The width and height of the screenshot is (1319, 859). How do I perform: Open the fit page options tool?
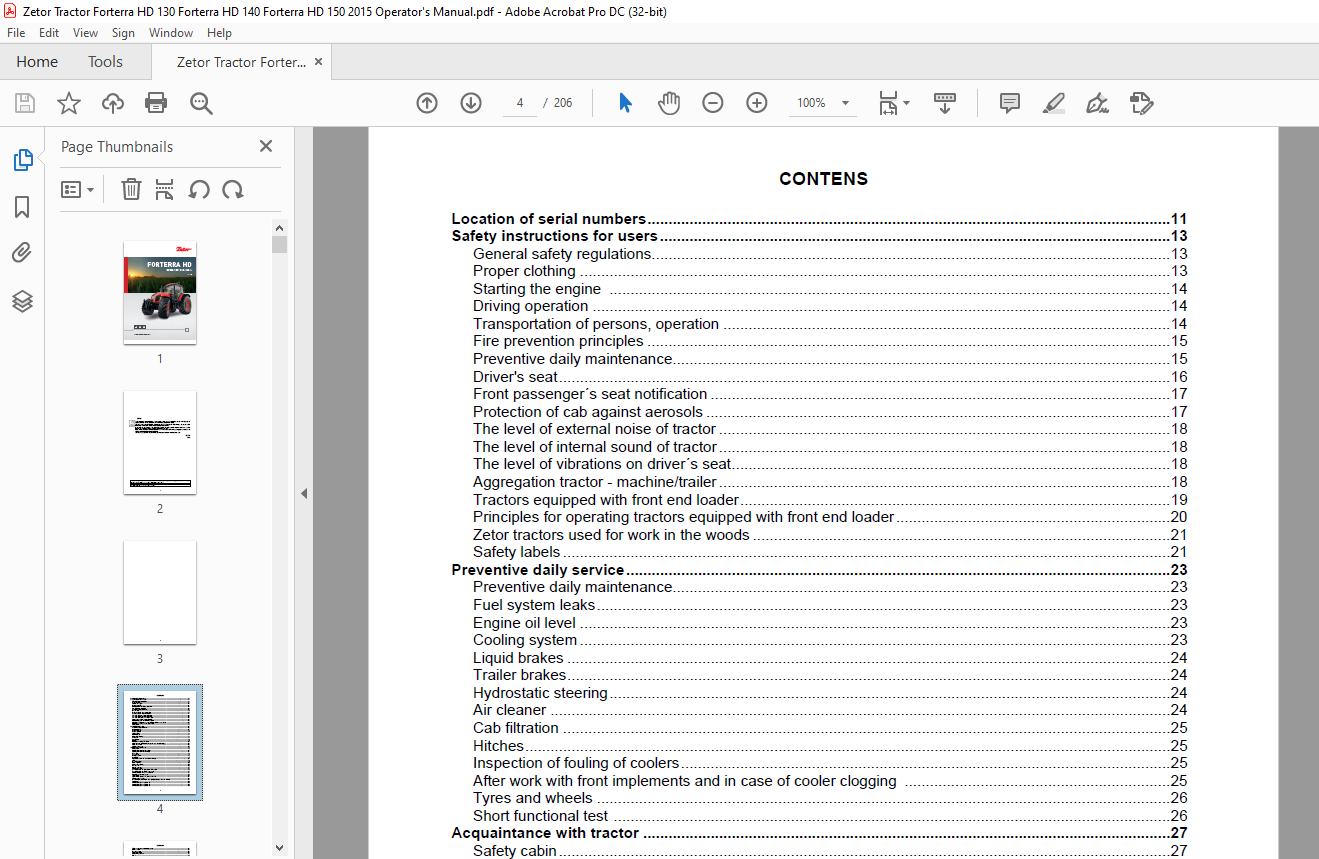tap(888, 103)
